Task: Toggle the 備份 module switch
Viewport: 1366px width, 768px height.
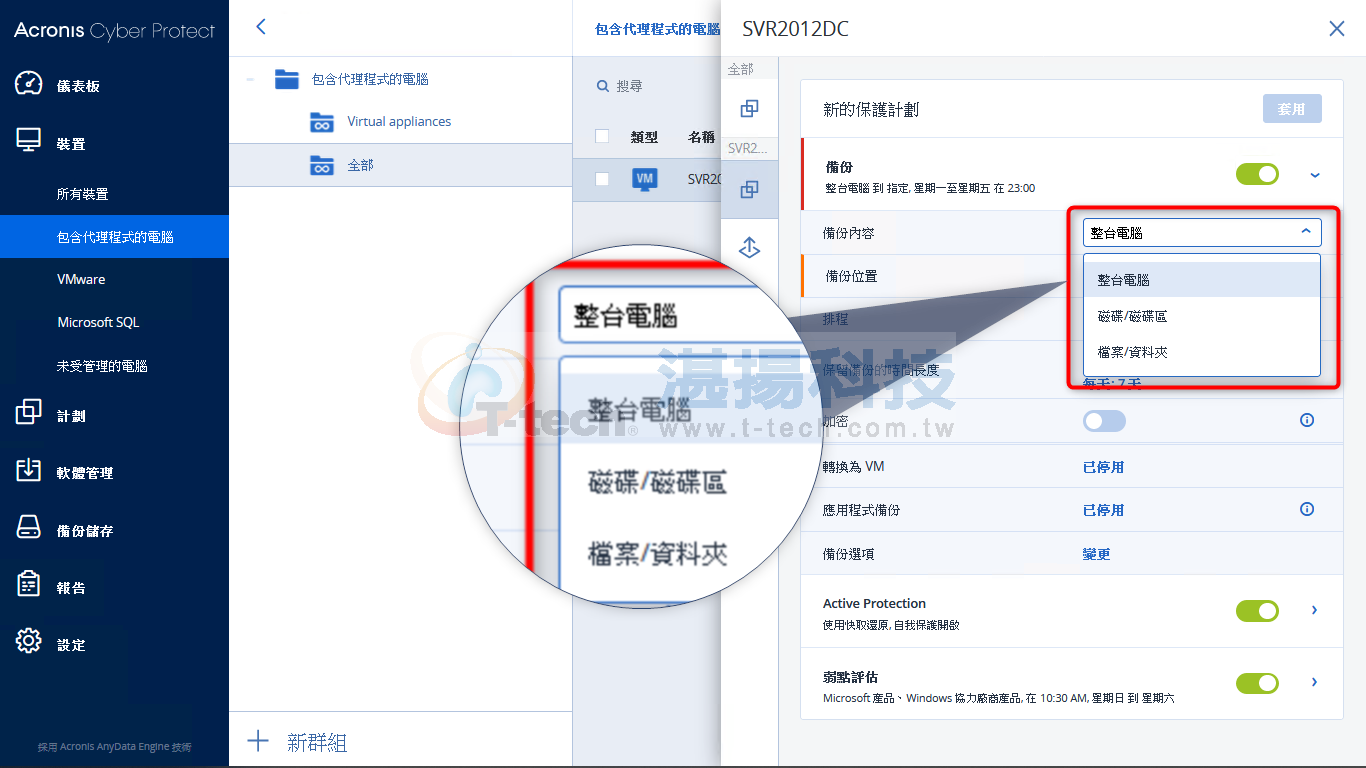Action: click(x=1257, y=174)
